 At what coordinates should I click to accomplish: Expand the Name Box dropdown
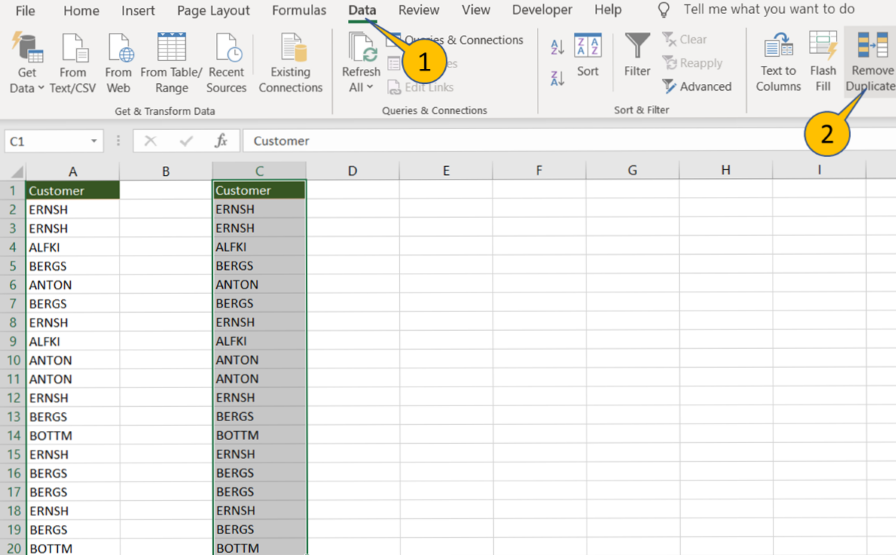pos(95,142)
